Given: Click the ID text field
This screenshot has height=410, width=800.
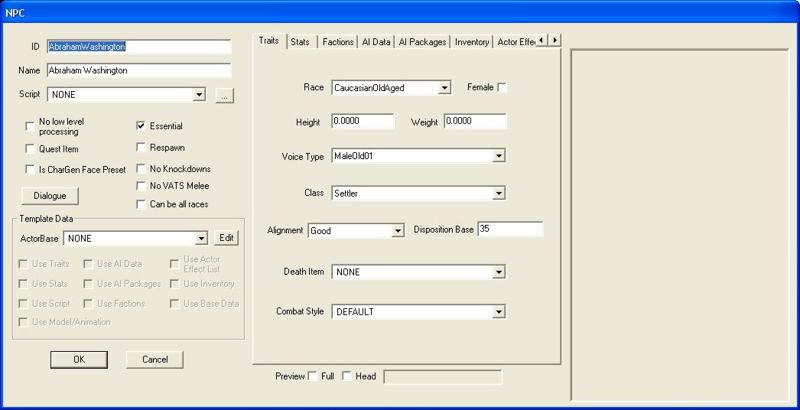Looking at the screenshot, I should [x=139, y=46].
